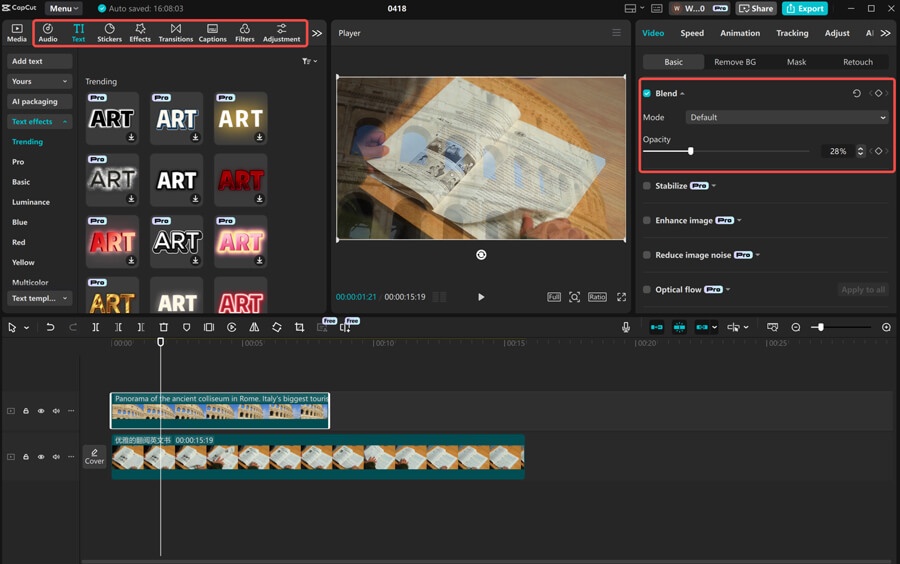900x564 pixels.
Task: Open the Menu dropdown
Action: pyautogui.click(x=63, y=8)
